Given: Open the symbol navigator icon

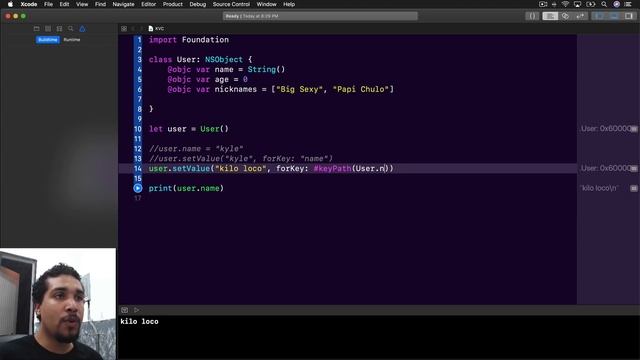Looking at the screenshot, I should point(59,29).
